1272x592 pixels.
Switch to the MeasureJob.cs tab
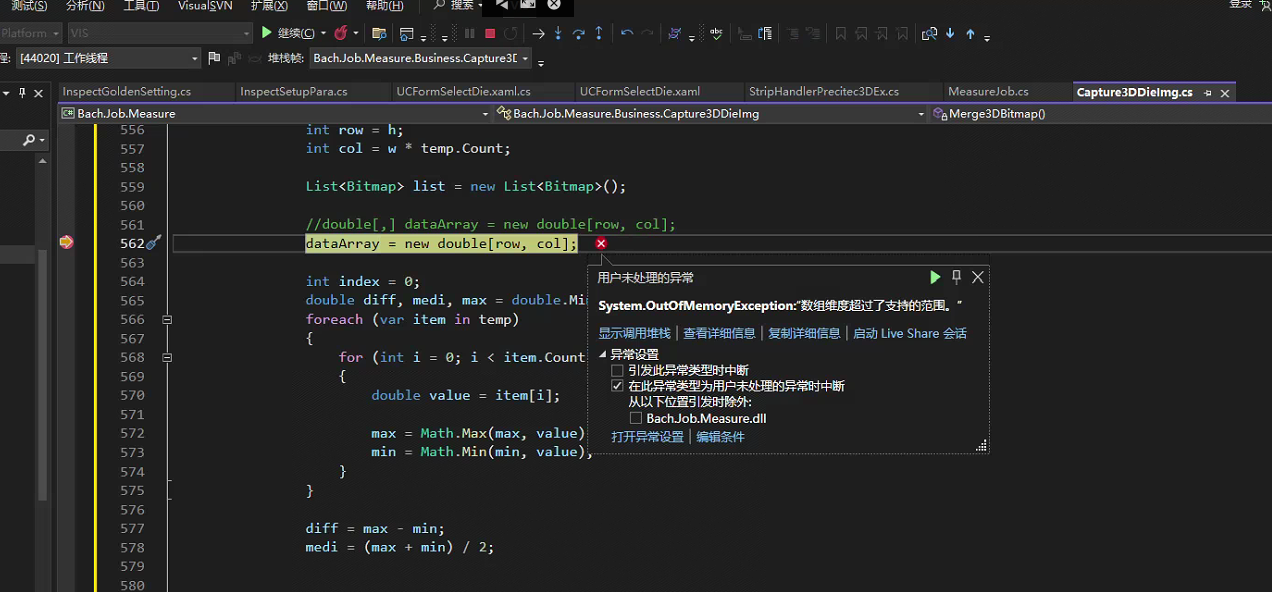click(987, 92)
